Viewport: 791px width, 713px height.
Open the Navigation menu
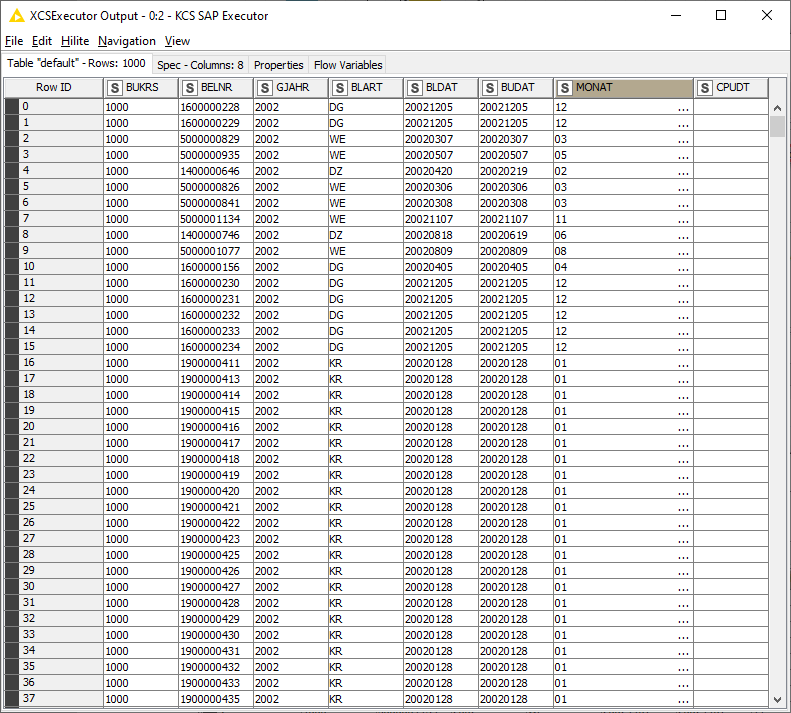[x=126, y=41]
